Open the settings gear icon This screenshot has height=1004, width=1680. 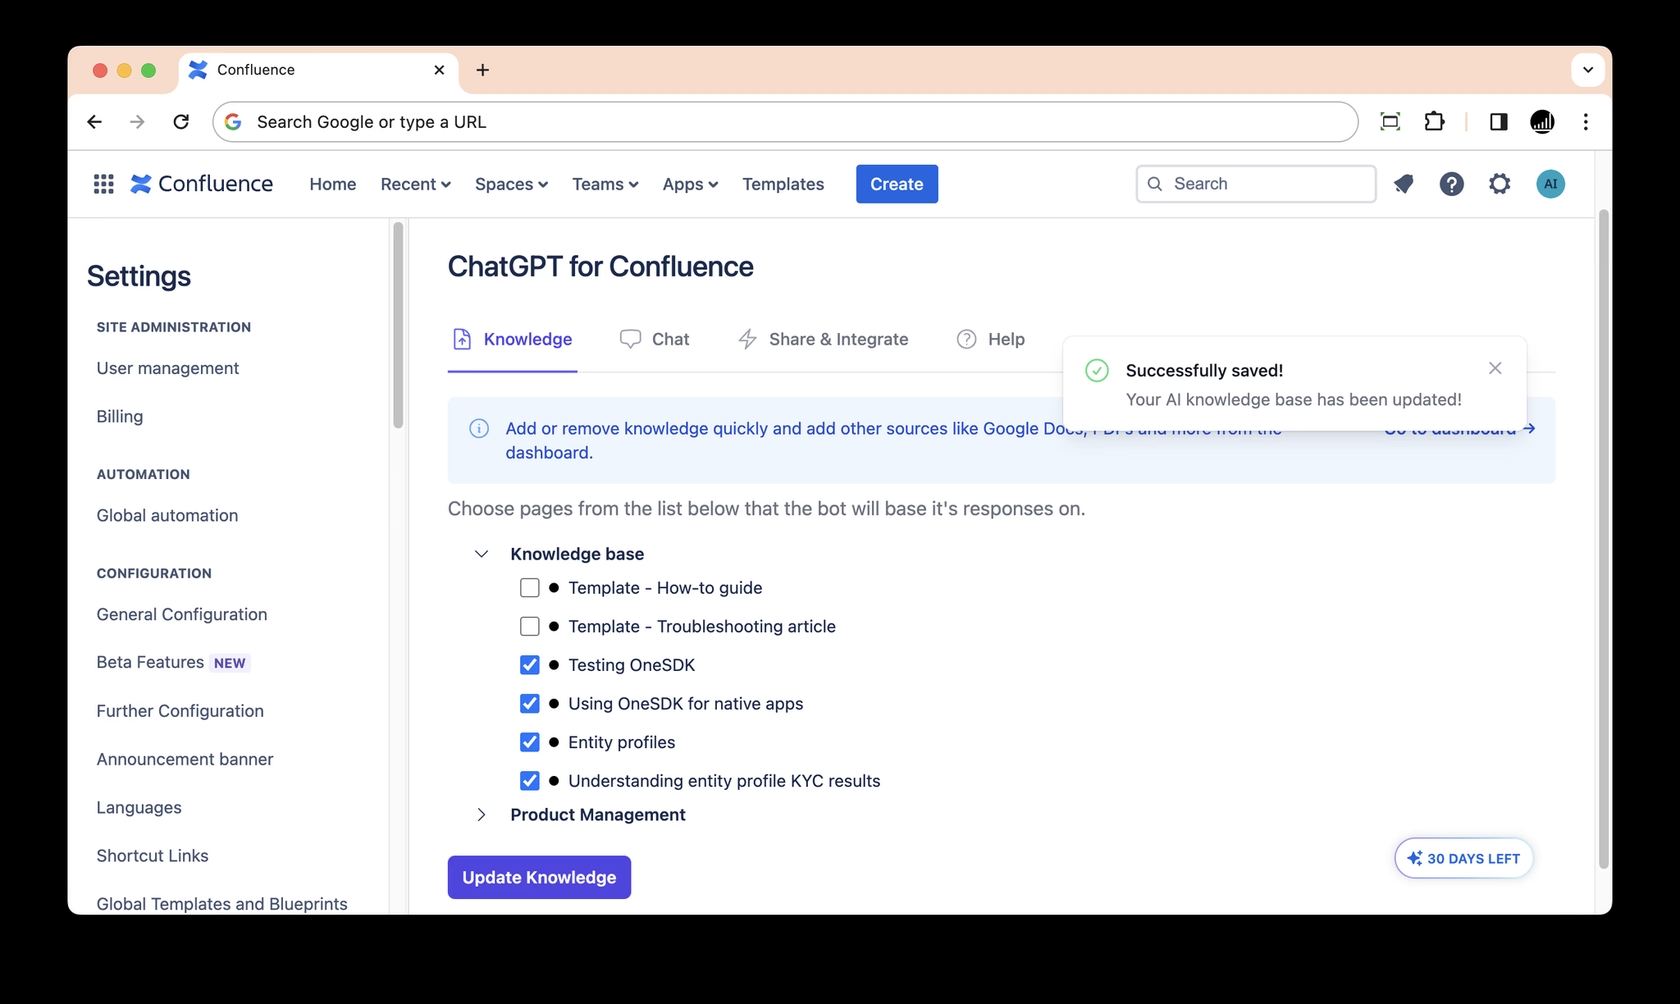1499,184
